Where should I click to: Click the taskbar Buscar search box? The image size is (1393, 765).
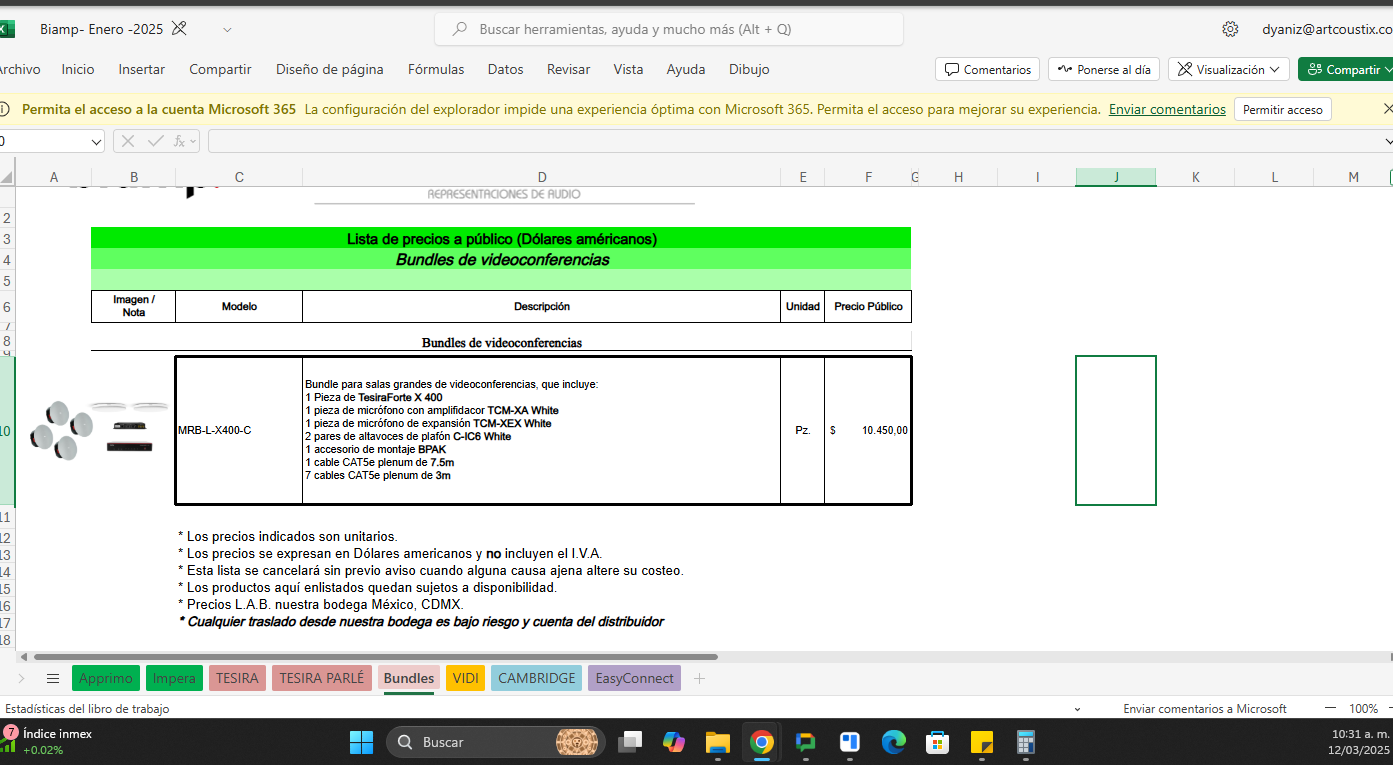tap(495, 742)
